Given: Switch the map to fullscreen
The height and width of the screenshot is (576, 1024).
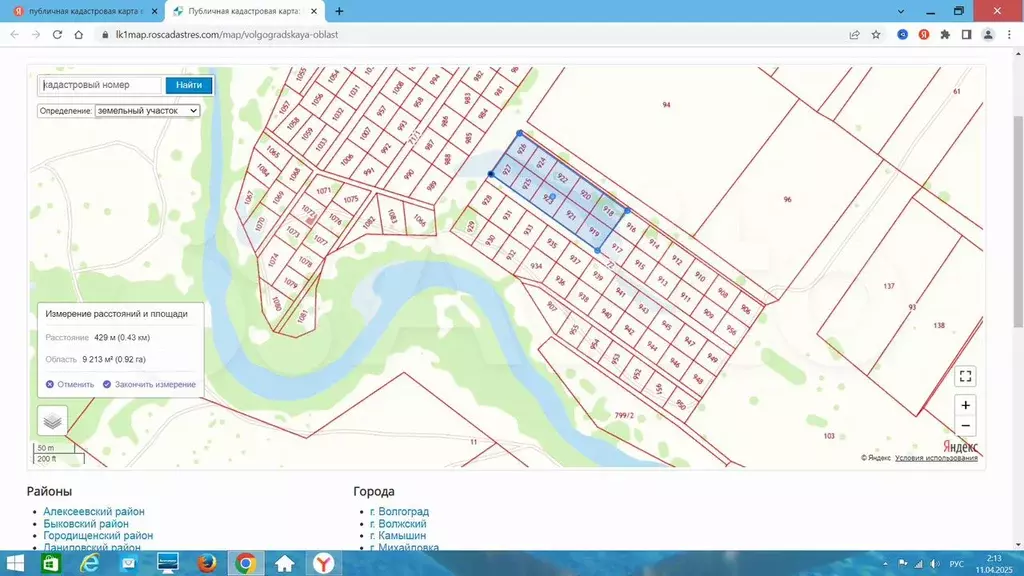Looking at the screenshot, I should [965, 376].
